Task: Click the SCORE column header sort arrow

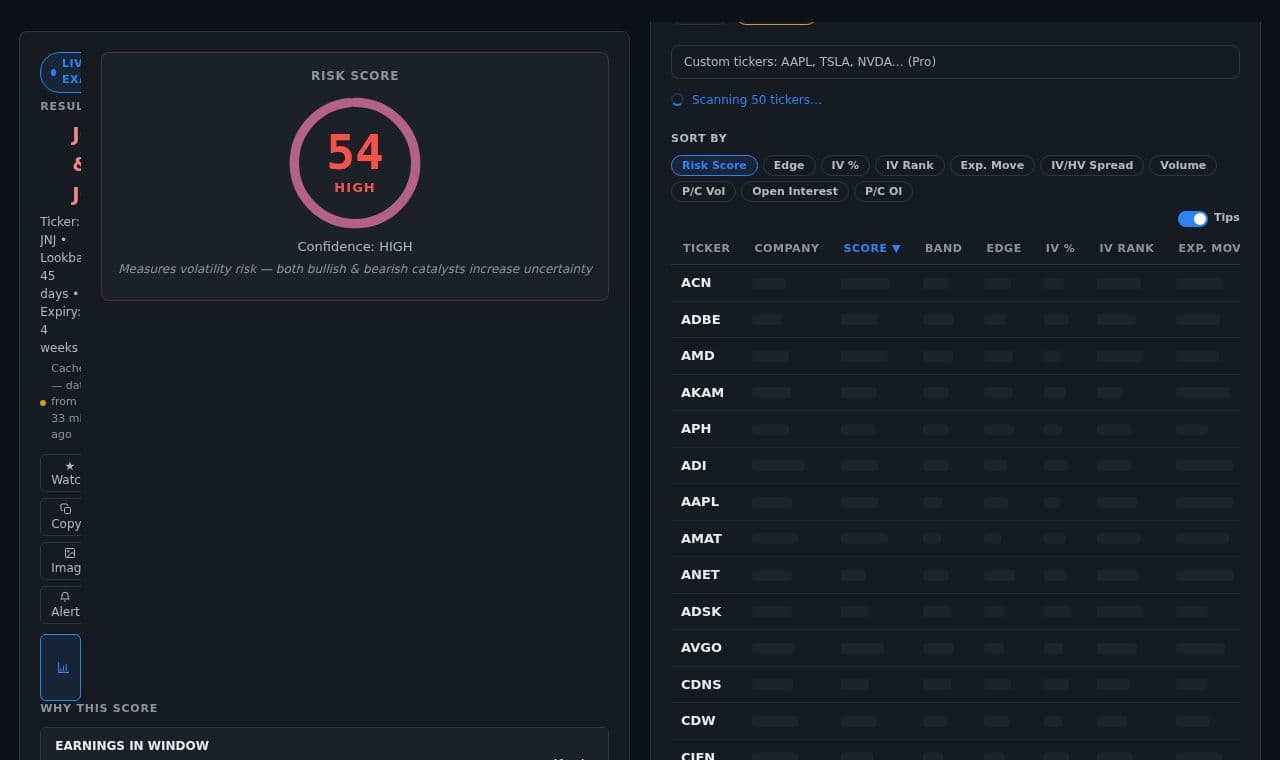Action: coord(896,248)
